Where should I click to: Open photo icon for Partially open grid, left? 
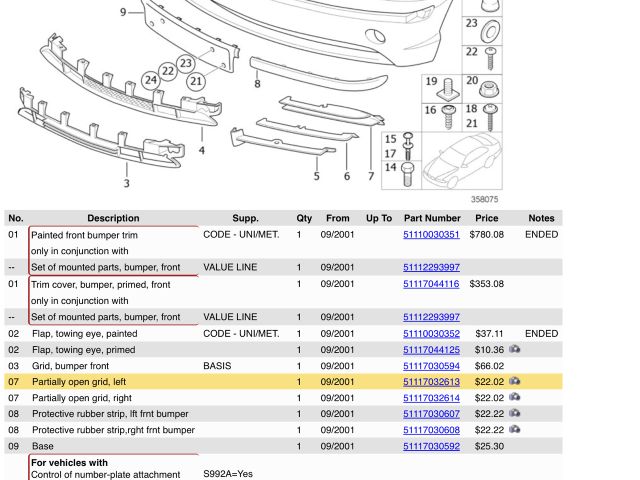pyautogui.click(x=514, y=382)
